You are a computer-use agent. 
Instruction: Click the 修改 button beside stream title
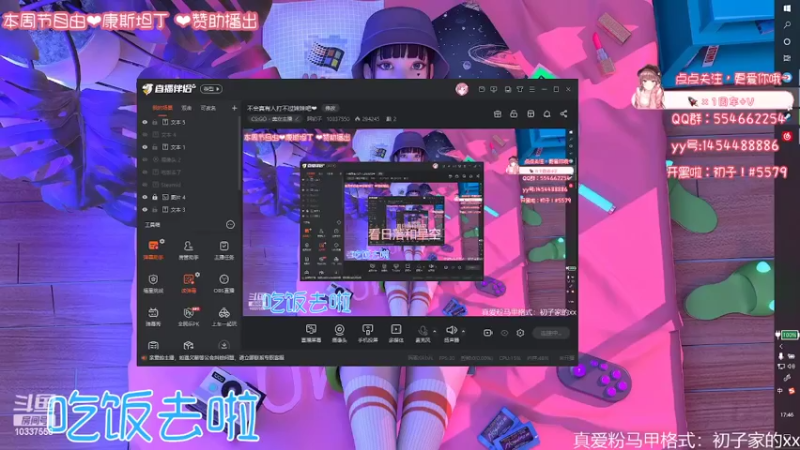331,108
